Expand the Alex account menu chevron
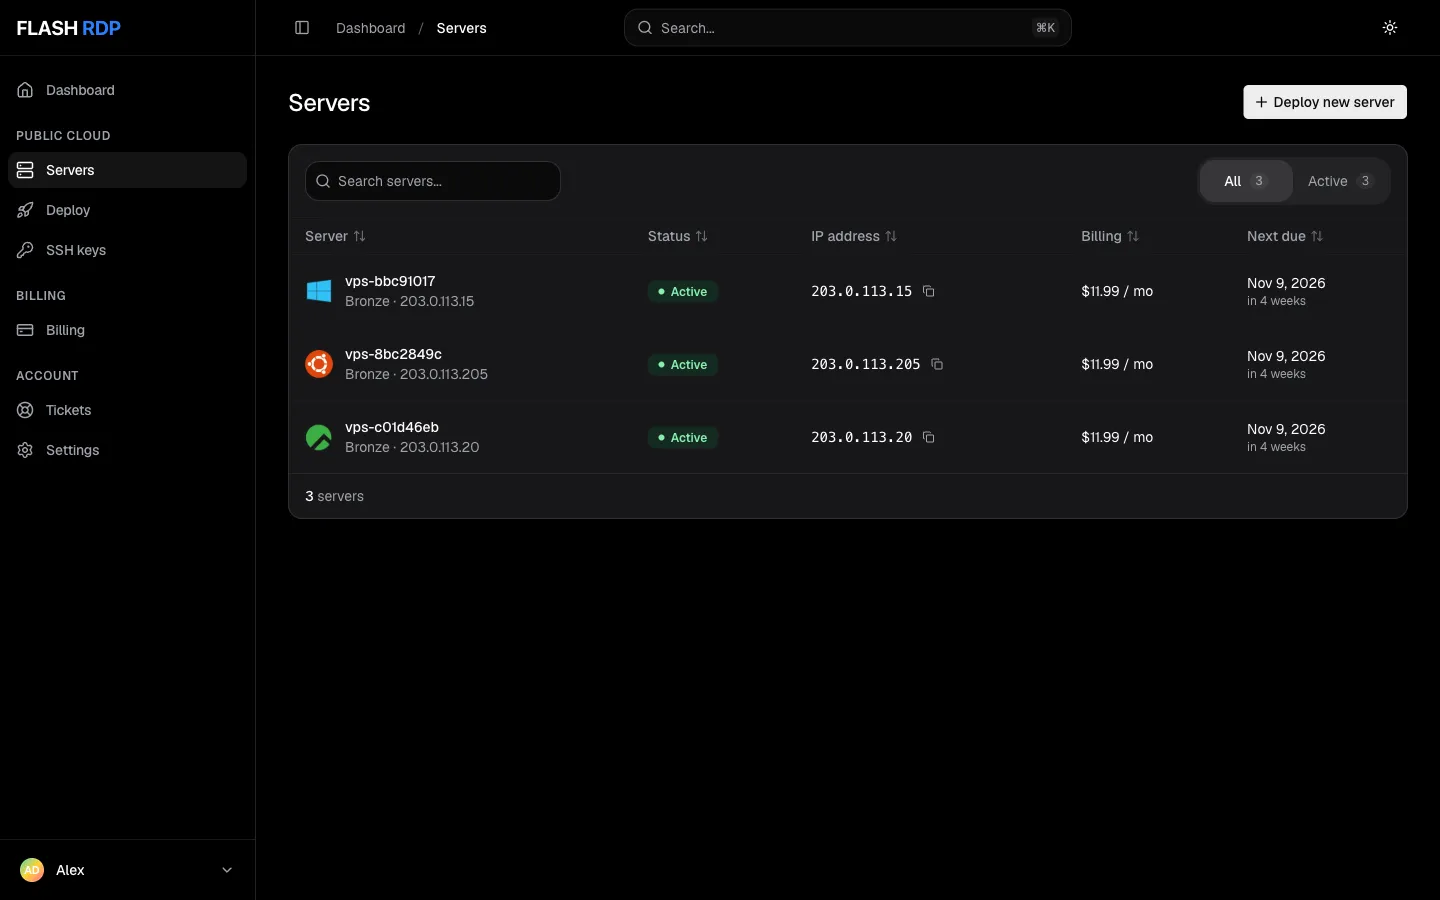 click(x=227, y=870)
